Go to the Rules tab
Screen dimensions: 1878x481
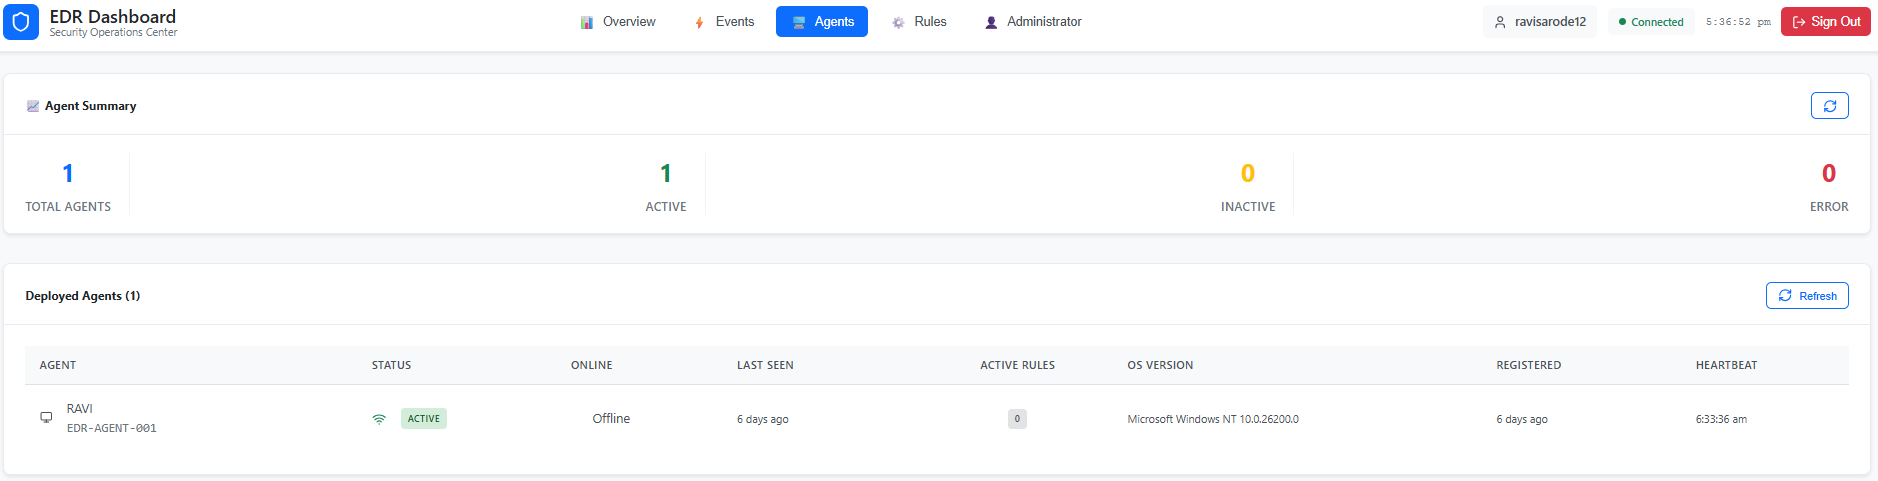point(919,22)
